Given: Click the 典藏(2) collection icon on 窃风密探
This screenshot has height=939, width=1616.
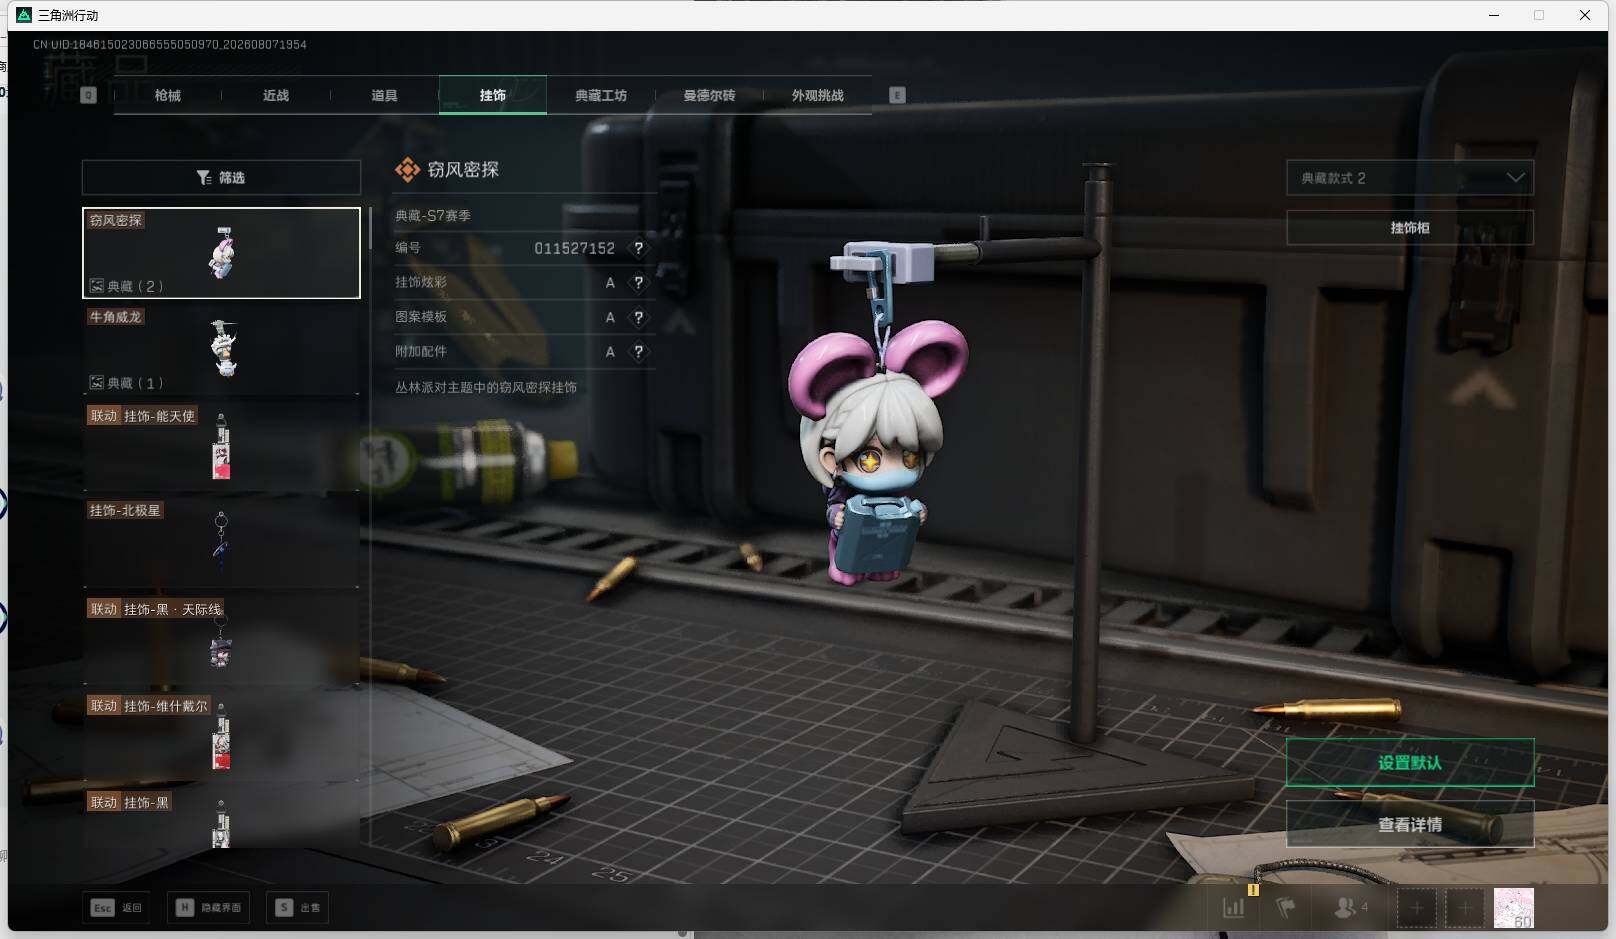Looking at the screenshot, I should pyautogui.click(x=97, y=286).
